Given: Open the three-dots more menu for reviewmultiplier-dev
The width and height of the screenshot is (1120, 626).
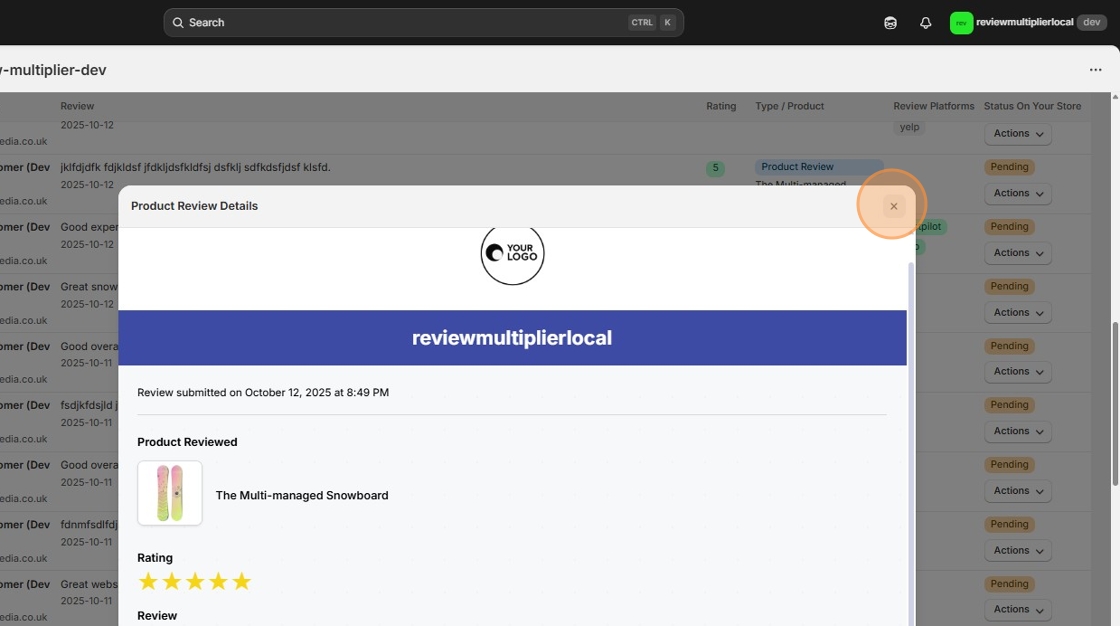Looking at the screenshot, I should (x=1095, y=70).
